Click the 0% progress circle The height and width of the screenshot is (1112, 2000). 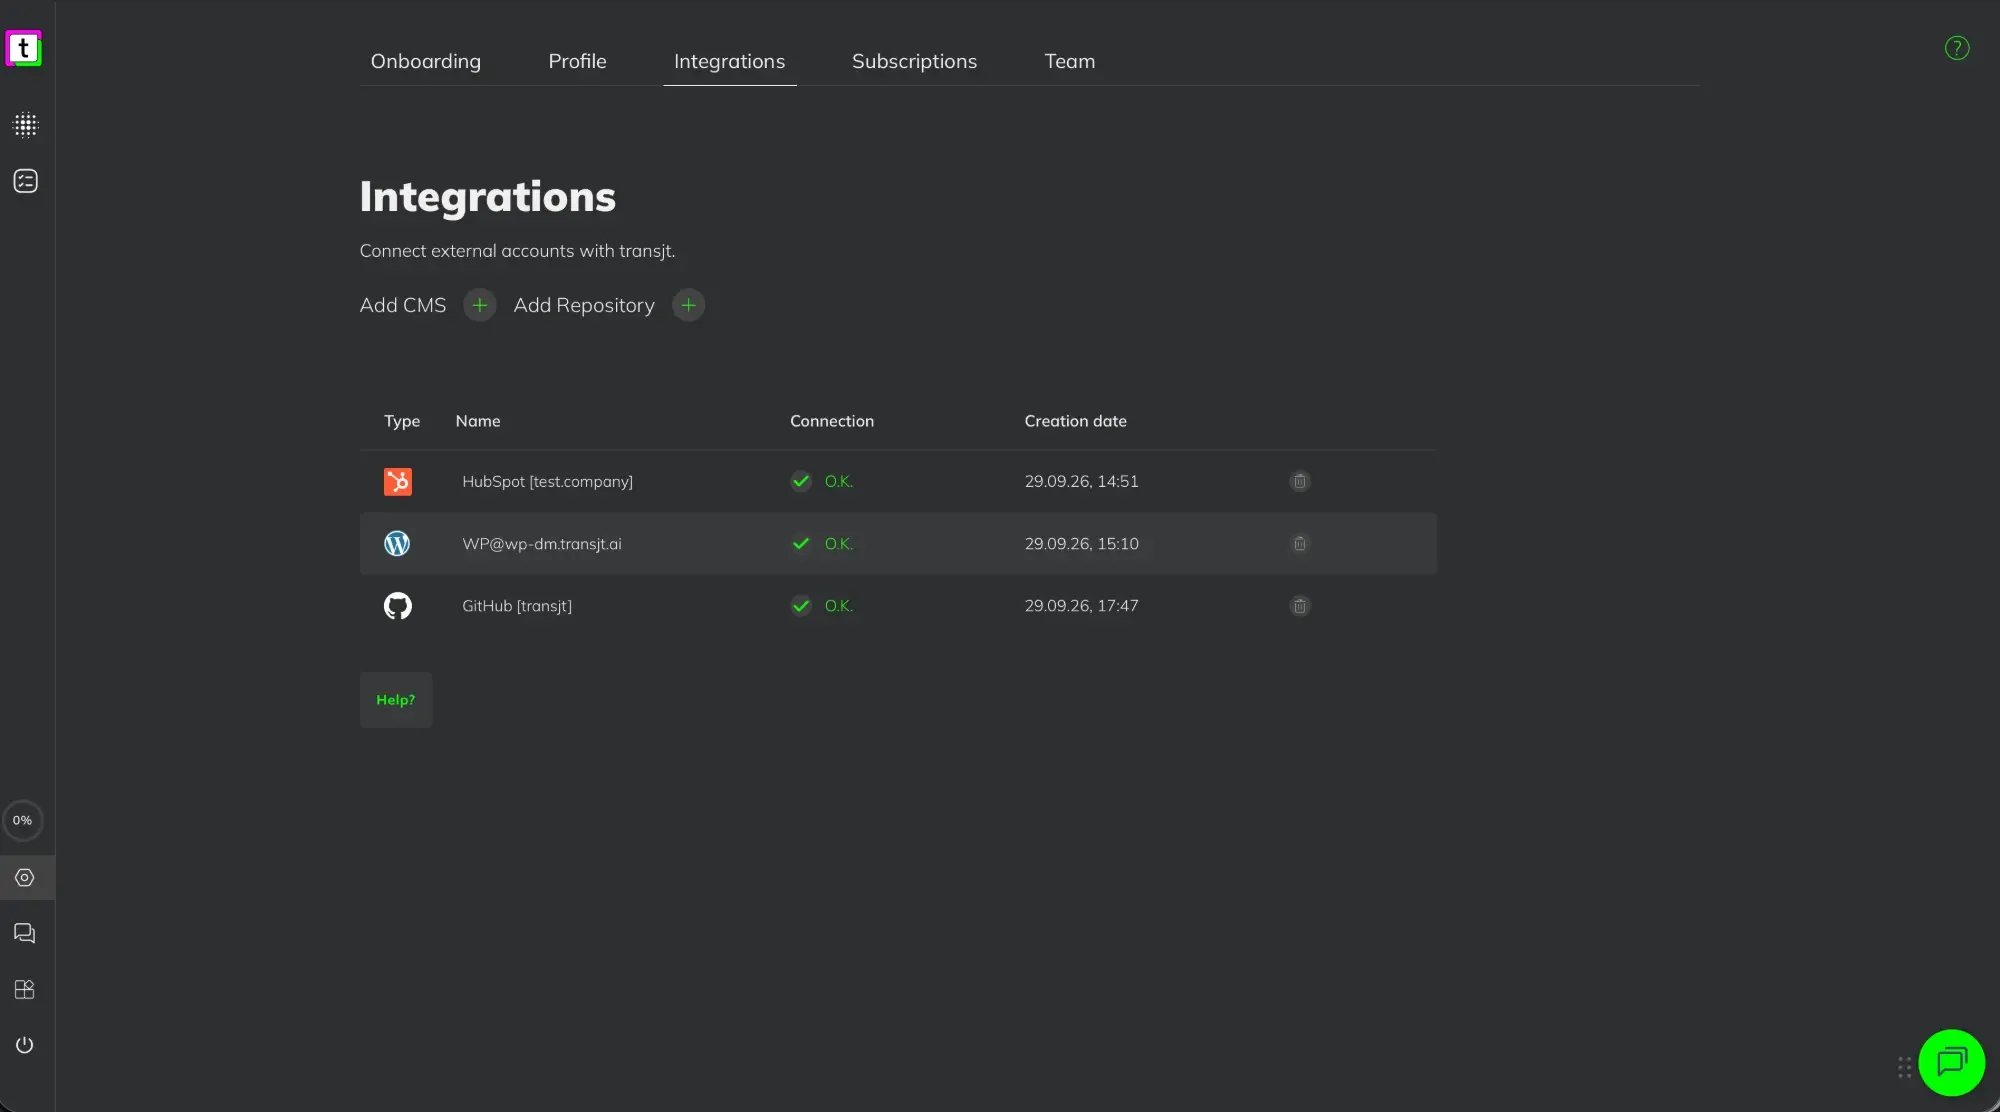point(23,820)
